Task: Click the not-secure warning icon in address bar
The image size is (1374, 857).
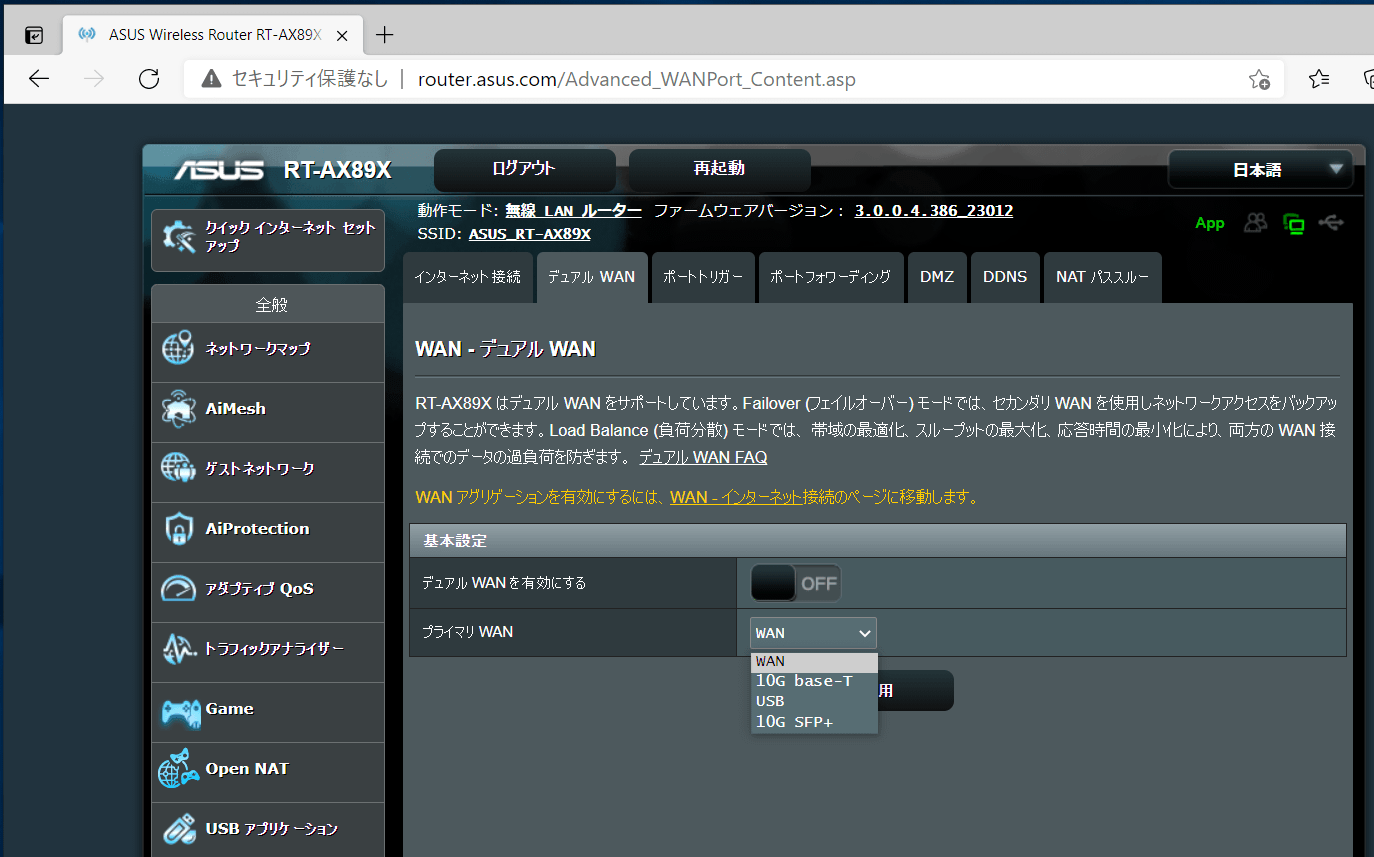Action: coord(211,79)
